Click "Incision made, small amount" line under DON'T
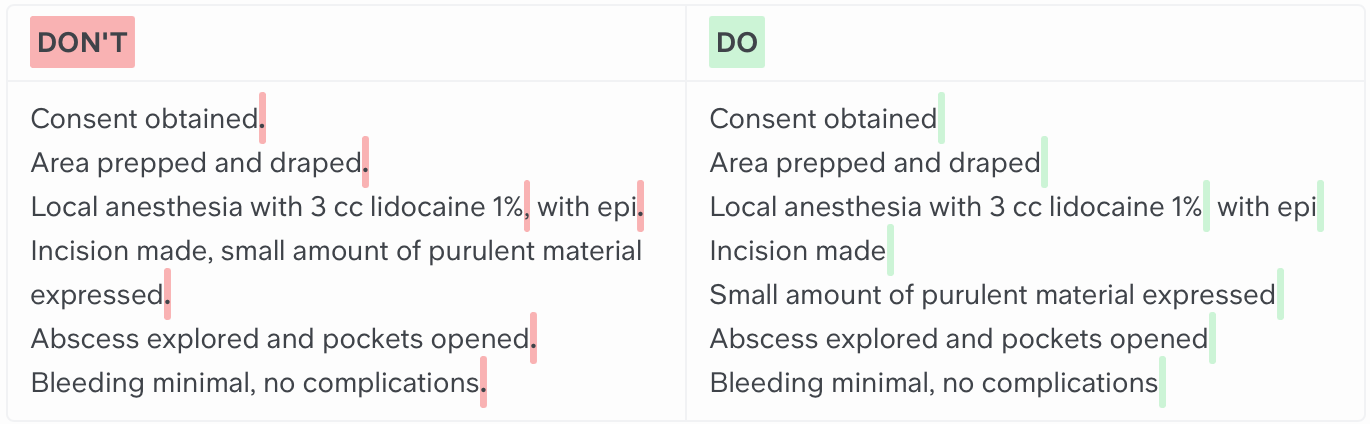Viewport: 1370px width, 424px height. click(336, 251)
